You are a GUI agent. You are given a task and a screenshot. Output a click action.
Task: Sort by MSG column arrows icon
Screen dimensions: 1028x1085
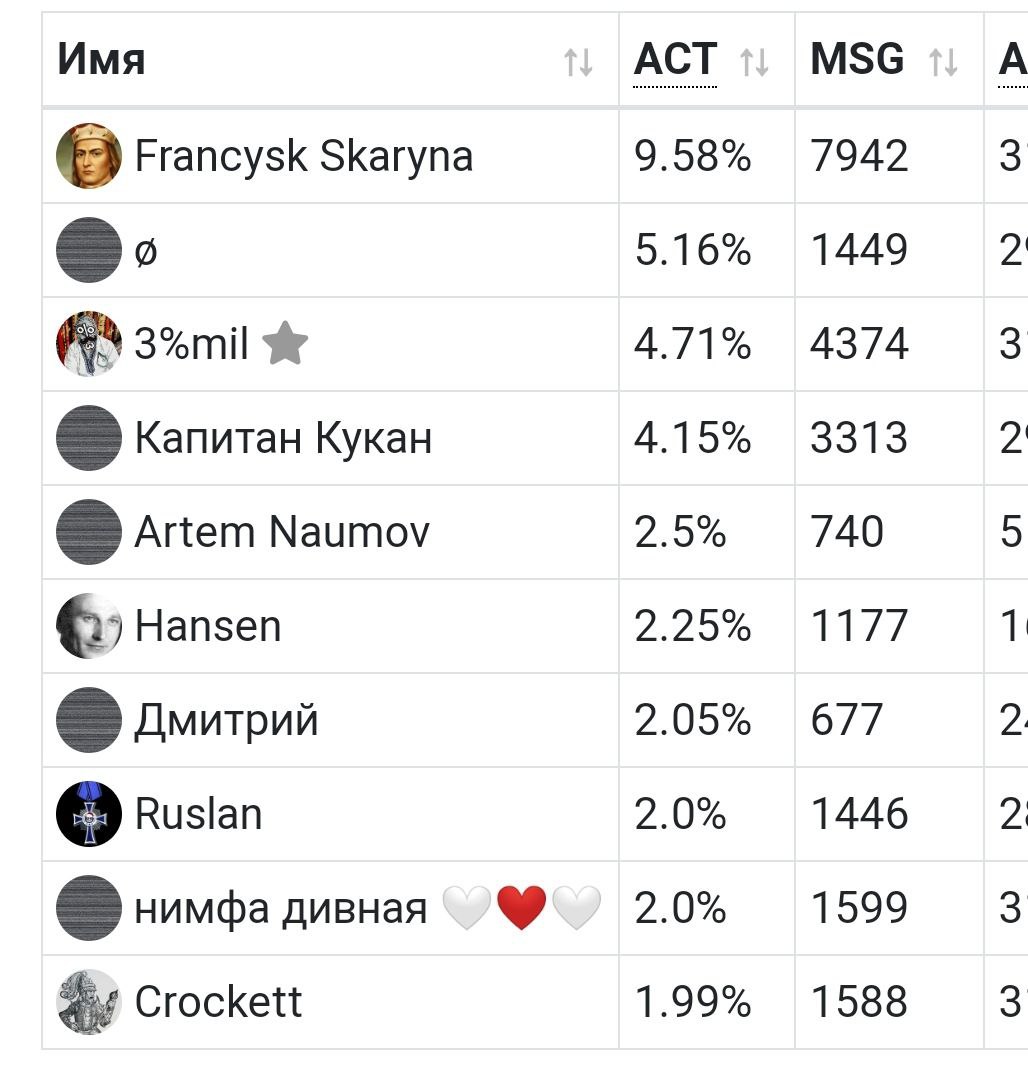click(x=943, y=62)
